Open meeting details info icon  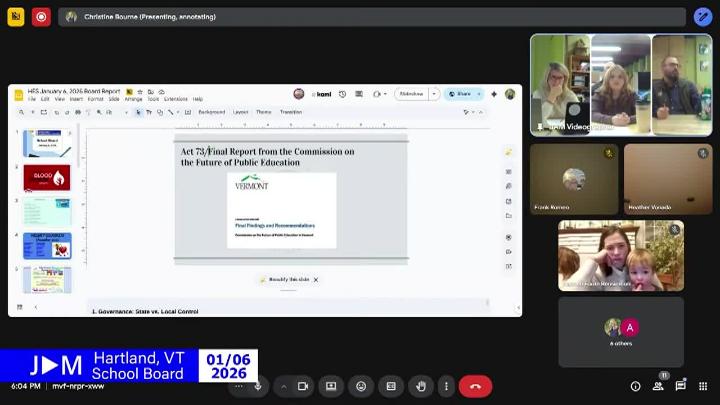click(635, 386)
